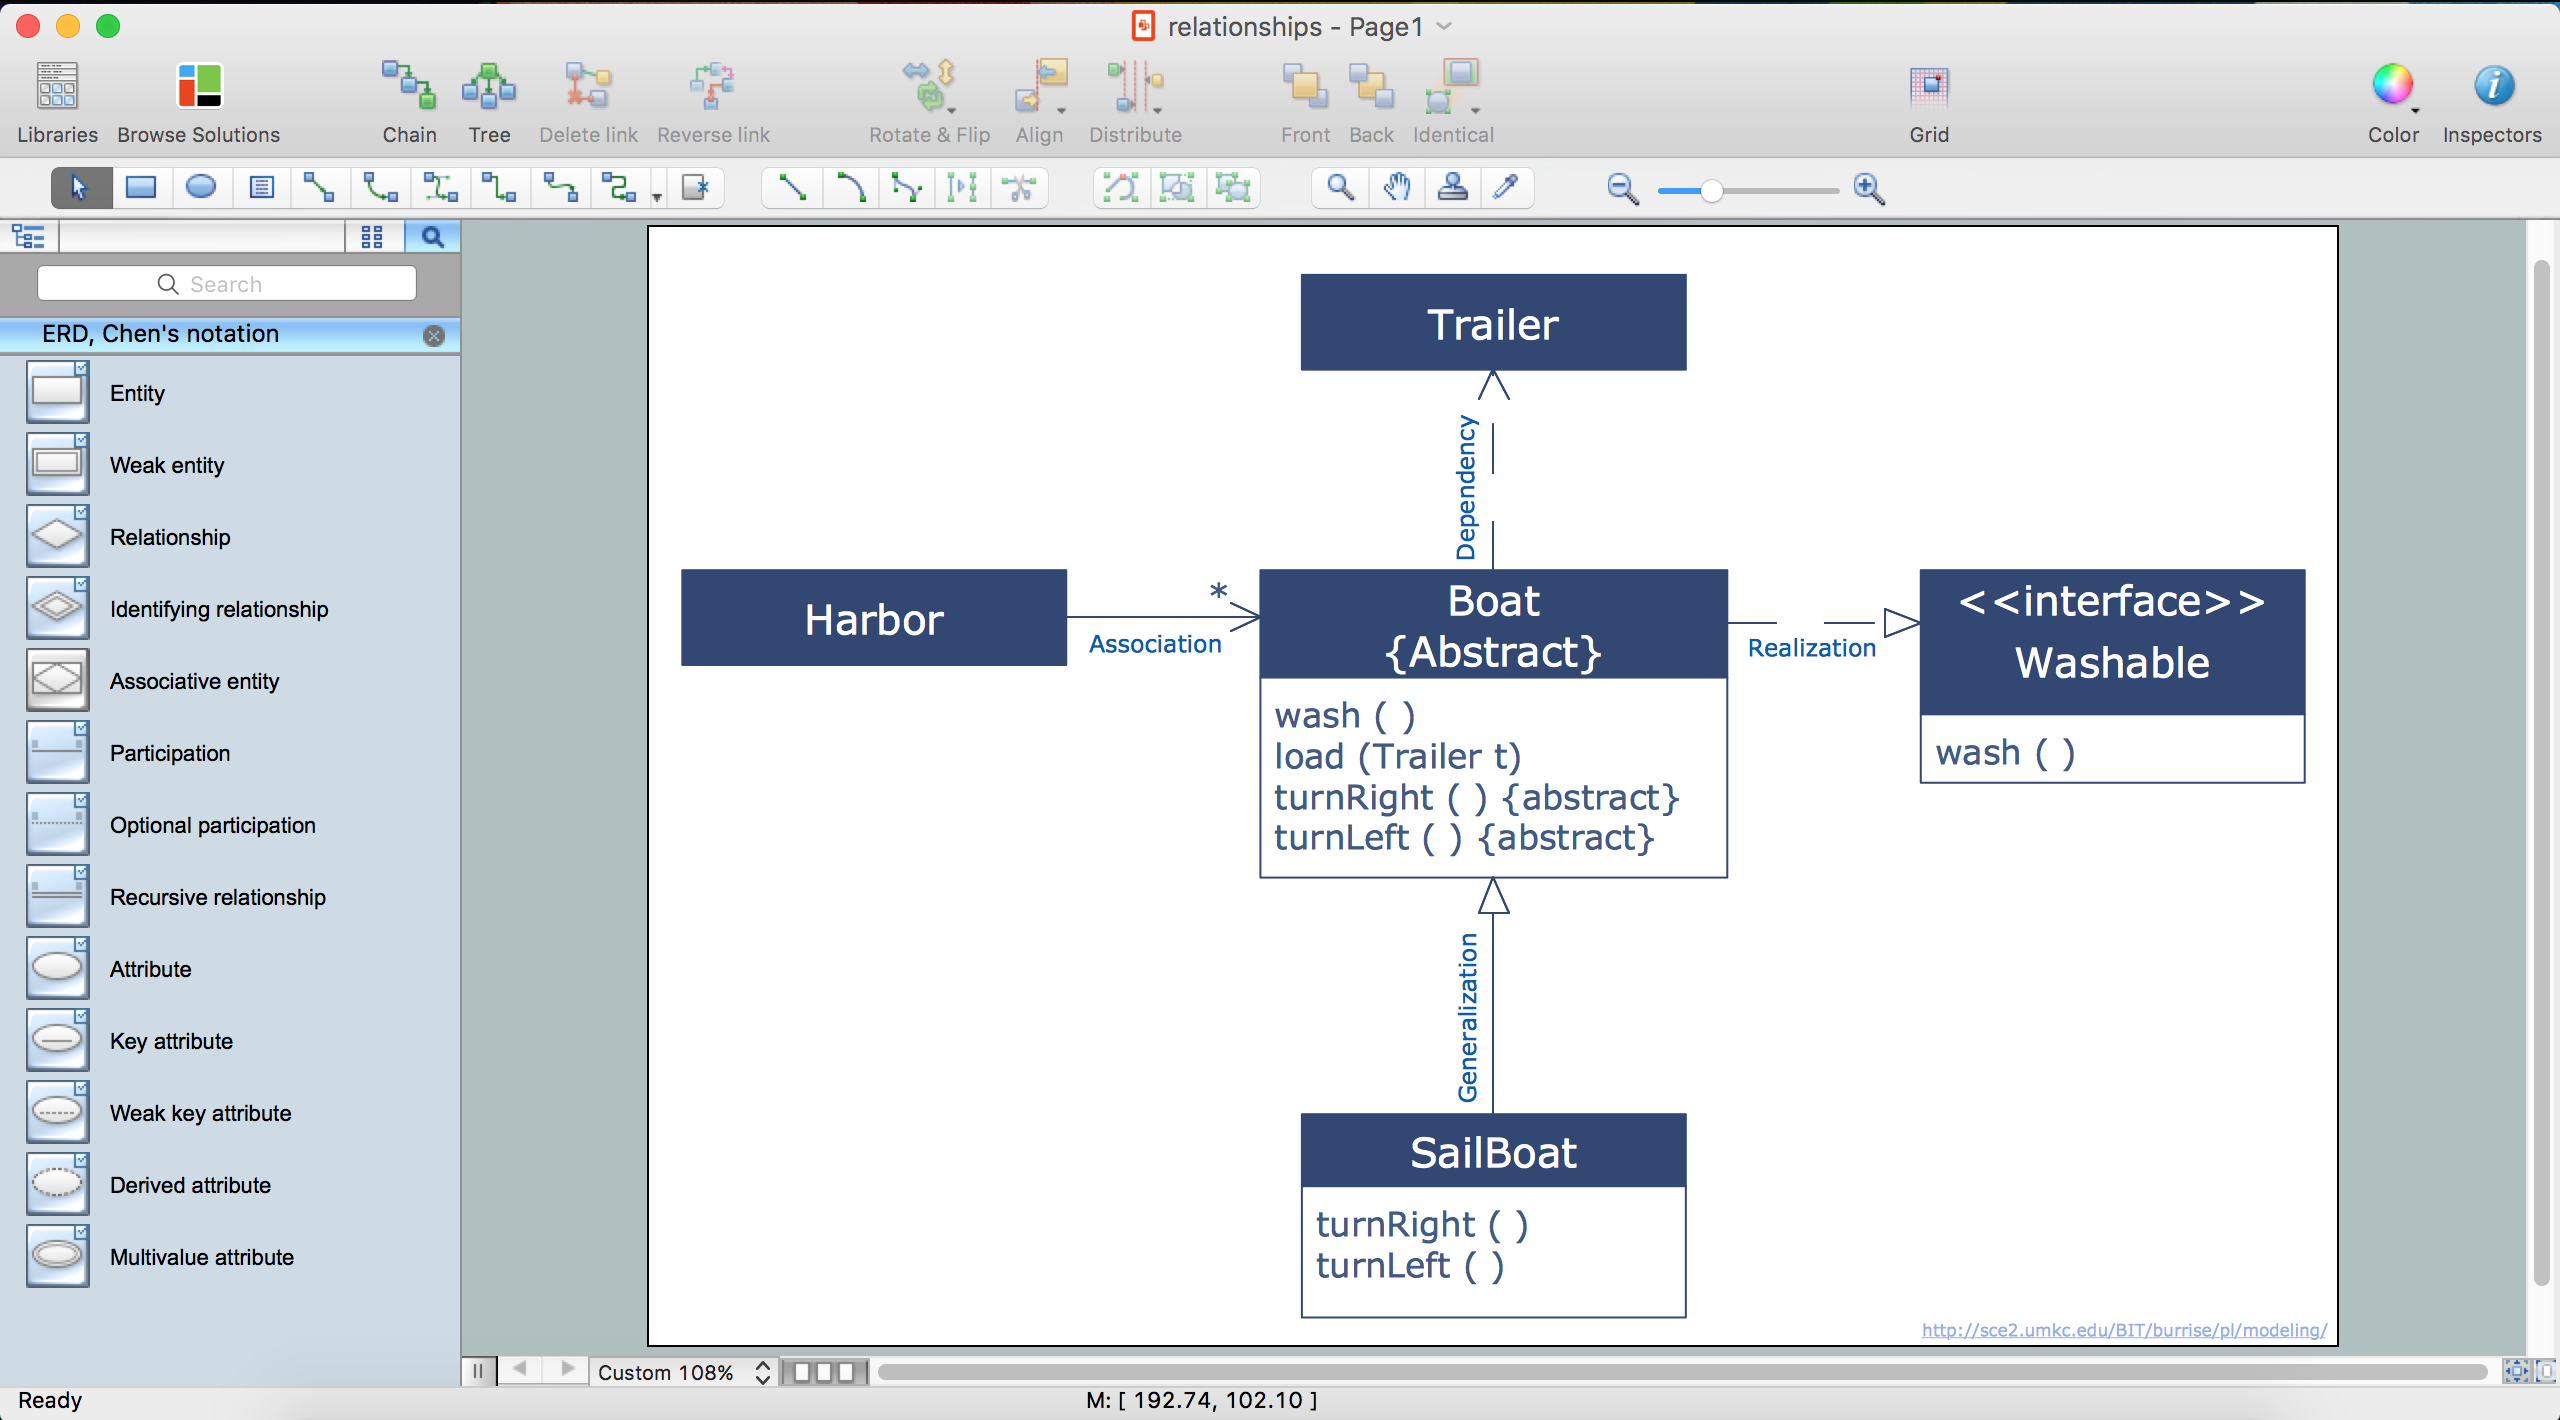Open the Browse Solutions menu

tap(198, 98)
